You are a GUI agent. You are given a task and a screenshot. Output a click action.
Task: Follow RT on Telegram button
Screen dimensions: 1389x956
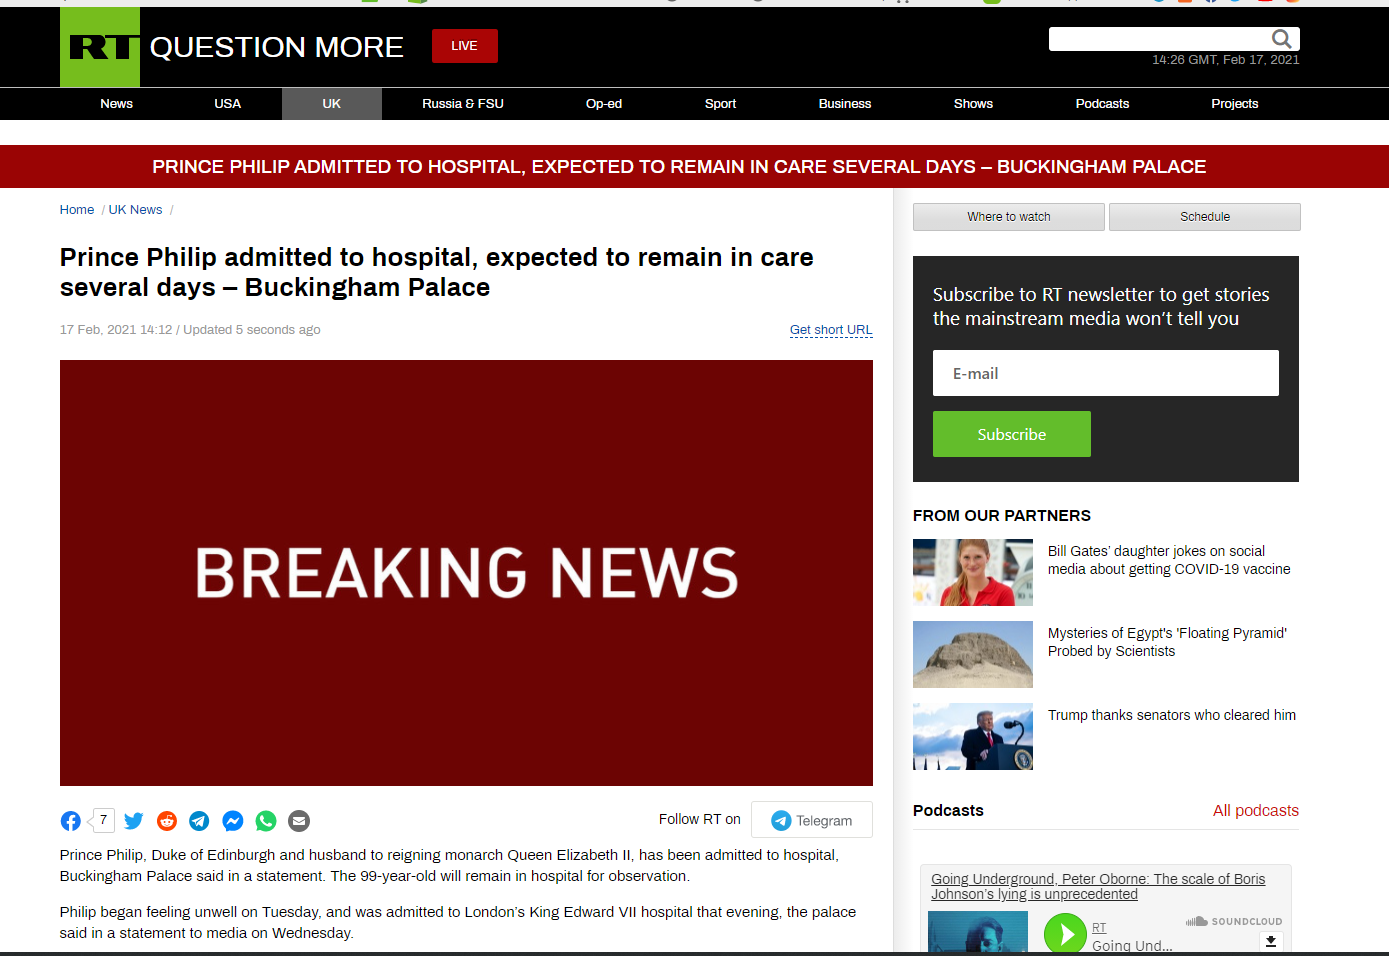click(812, 820)
